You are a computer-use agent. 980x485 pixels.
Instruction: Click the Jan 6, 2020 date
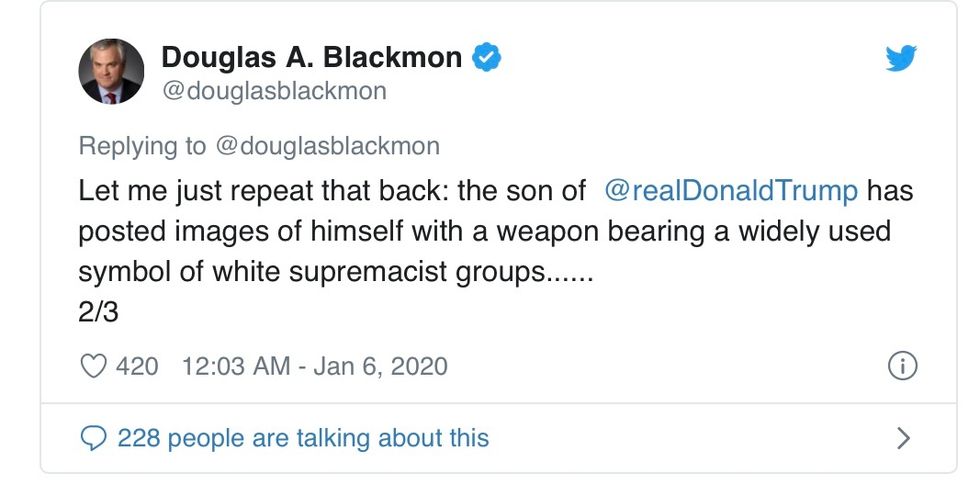pos(379,366)
